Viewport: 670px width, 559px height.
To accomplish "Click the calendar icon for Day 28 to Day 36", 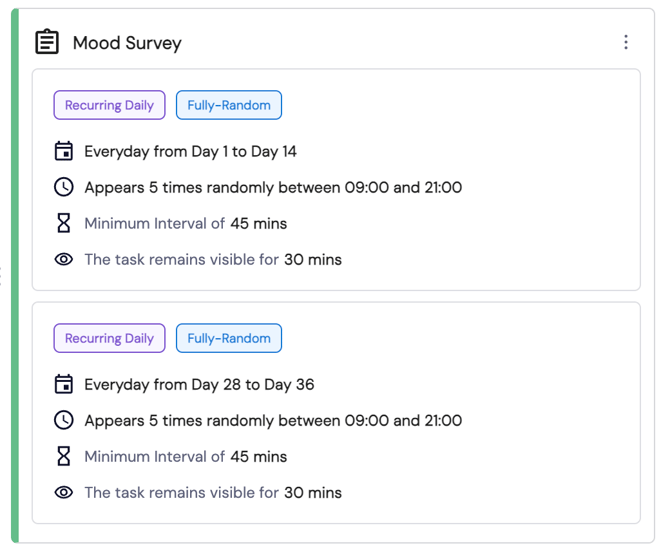I will (x=64, y=384).
